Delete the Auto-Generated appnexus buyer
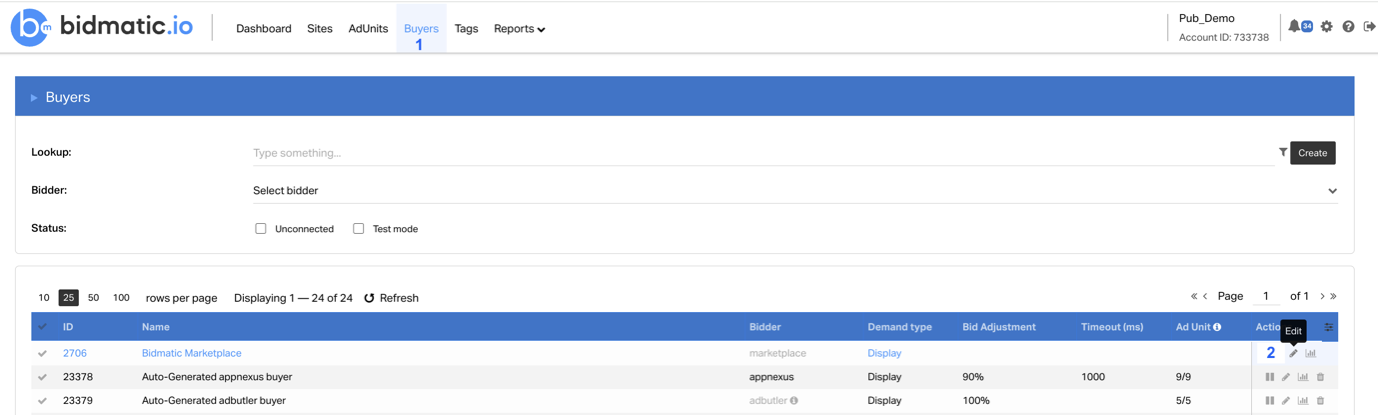Image resolution: width=1378 pixels, height=415 pixels. click(x=1320, y=377)
